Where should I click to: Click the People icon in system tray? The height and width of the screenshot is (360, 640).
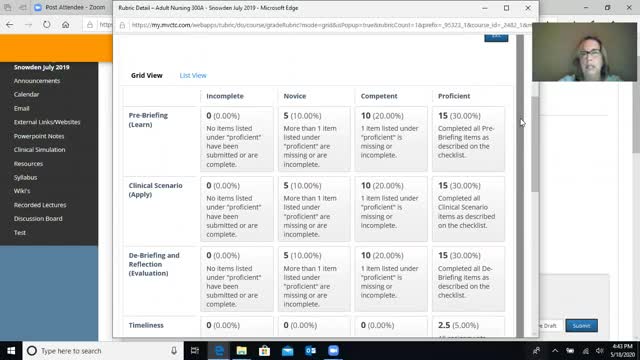pyautogui.click(x=536, y=351)
